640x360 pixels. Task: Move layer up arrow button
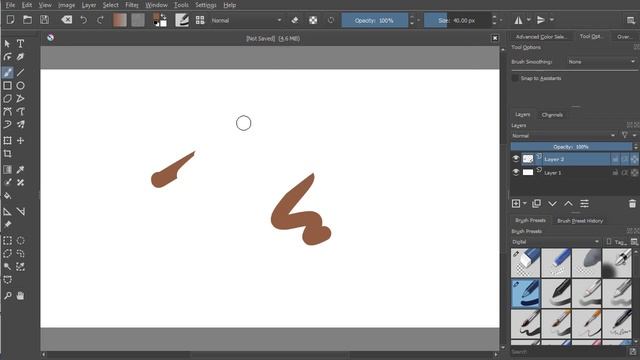(x=568, y=203)
